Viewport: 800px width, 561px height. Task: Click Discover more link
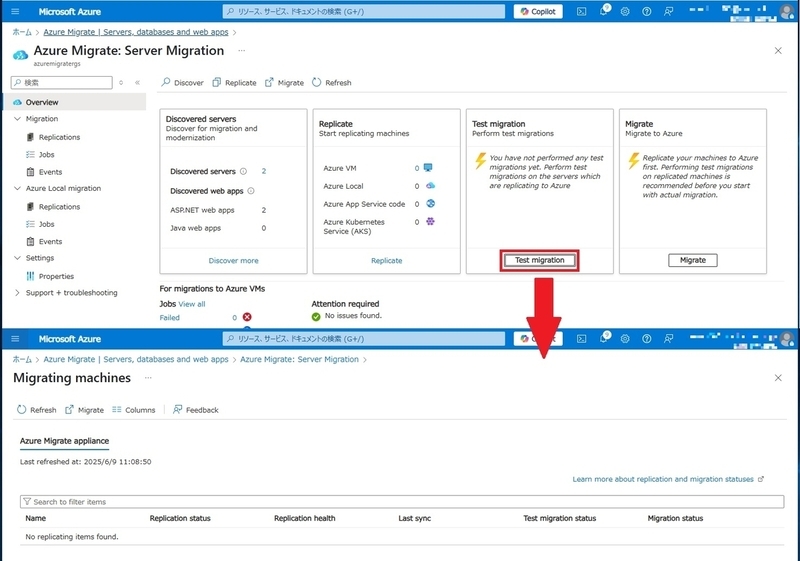coord(234,261)
